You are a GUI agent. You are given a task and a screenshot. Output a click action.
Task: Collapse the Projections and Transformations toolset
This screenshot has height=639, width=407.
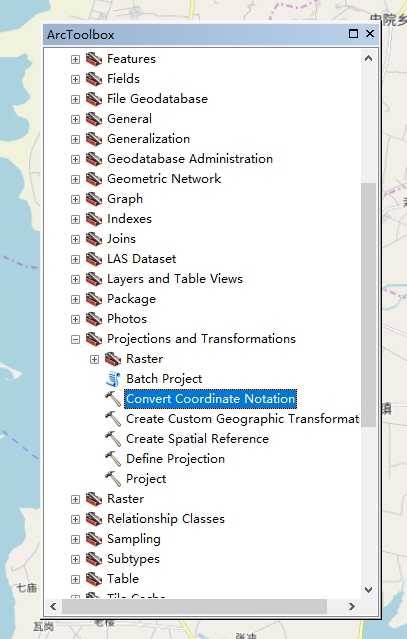(x=75, y=339)
